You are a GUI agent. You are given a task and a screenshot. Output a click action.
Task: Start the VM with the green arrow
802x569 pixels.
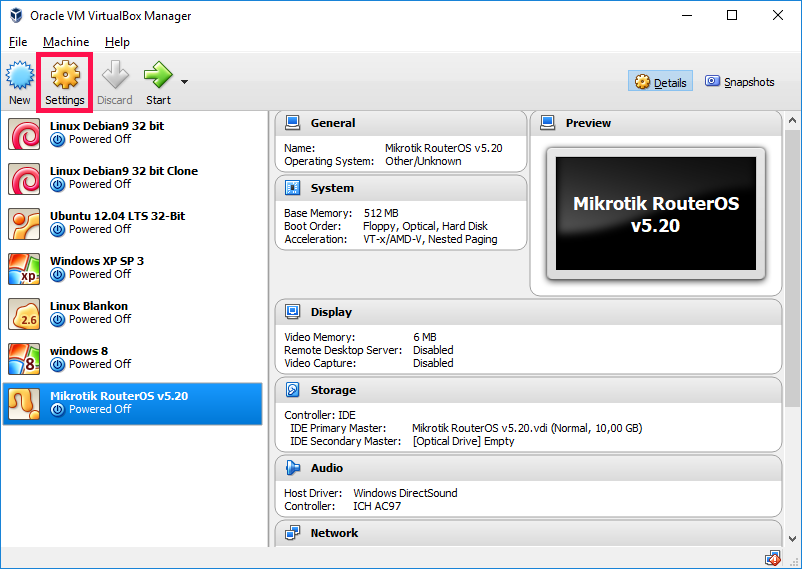tap(159, 75)
